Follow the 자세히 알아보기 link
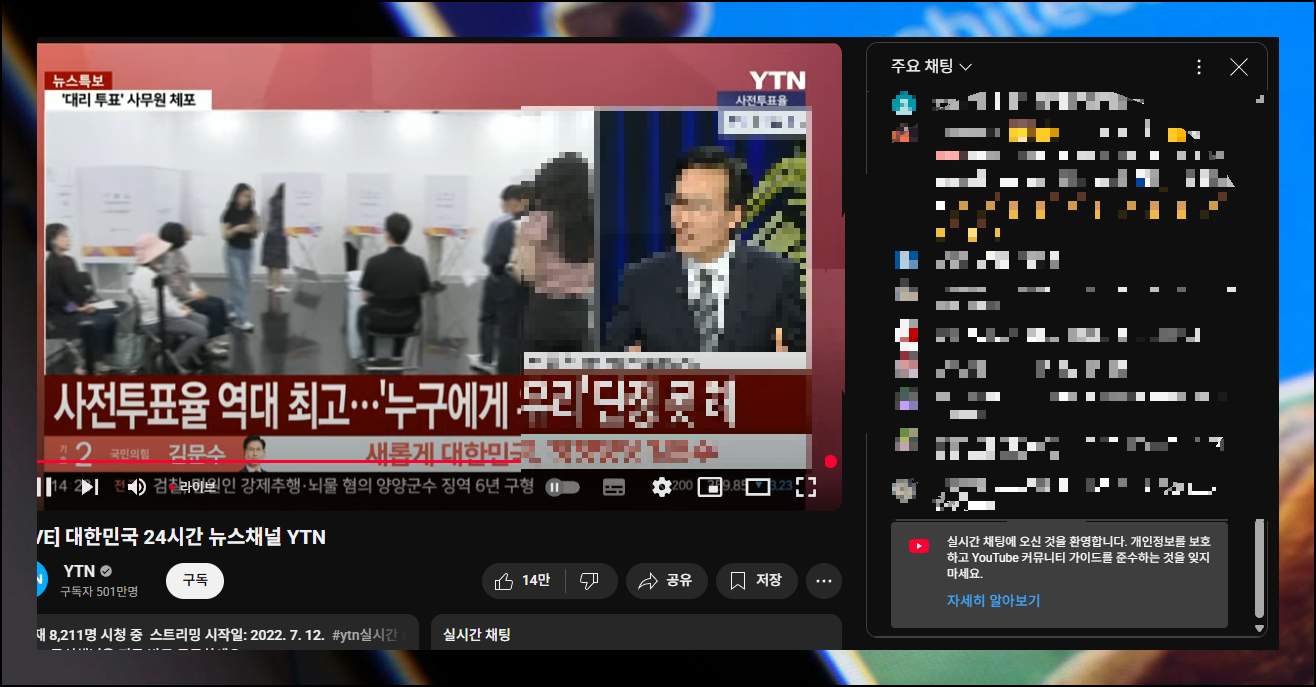Image resolution: width=1316 pixels, height=687 pixels. click(x=994, y=601)
